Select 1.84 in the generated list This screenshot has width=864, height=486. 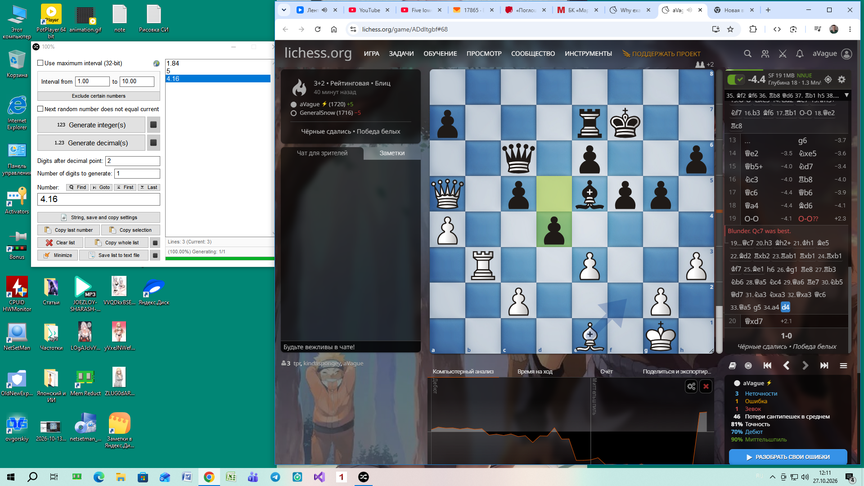(x=218, y=63)
